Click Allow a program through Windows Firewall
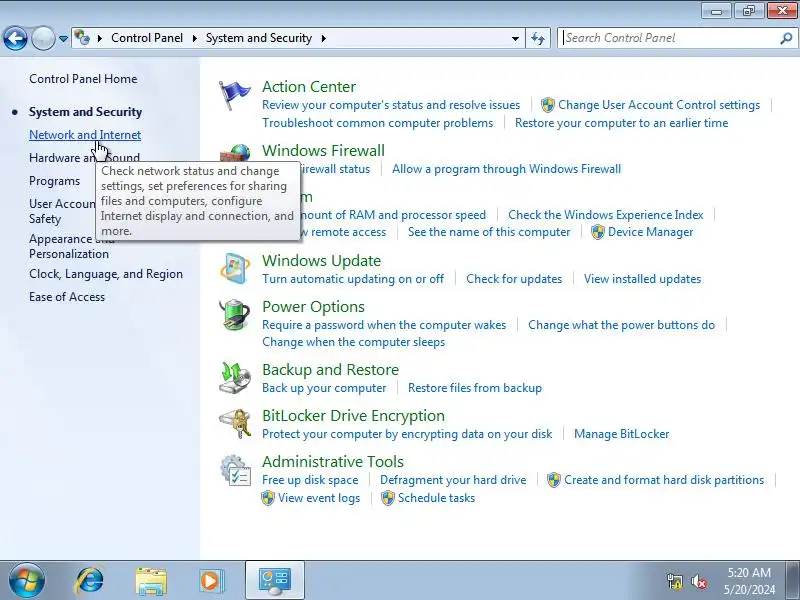800x600 pixels. tap(506, 169)
